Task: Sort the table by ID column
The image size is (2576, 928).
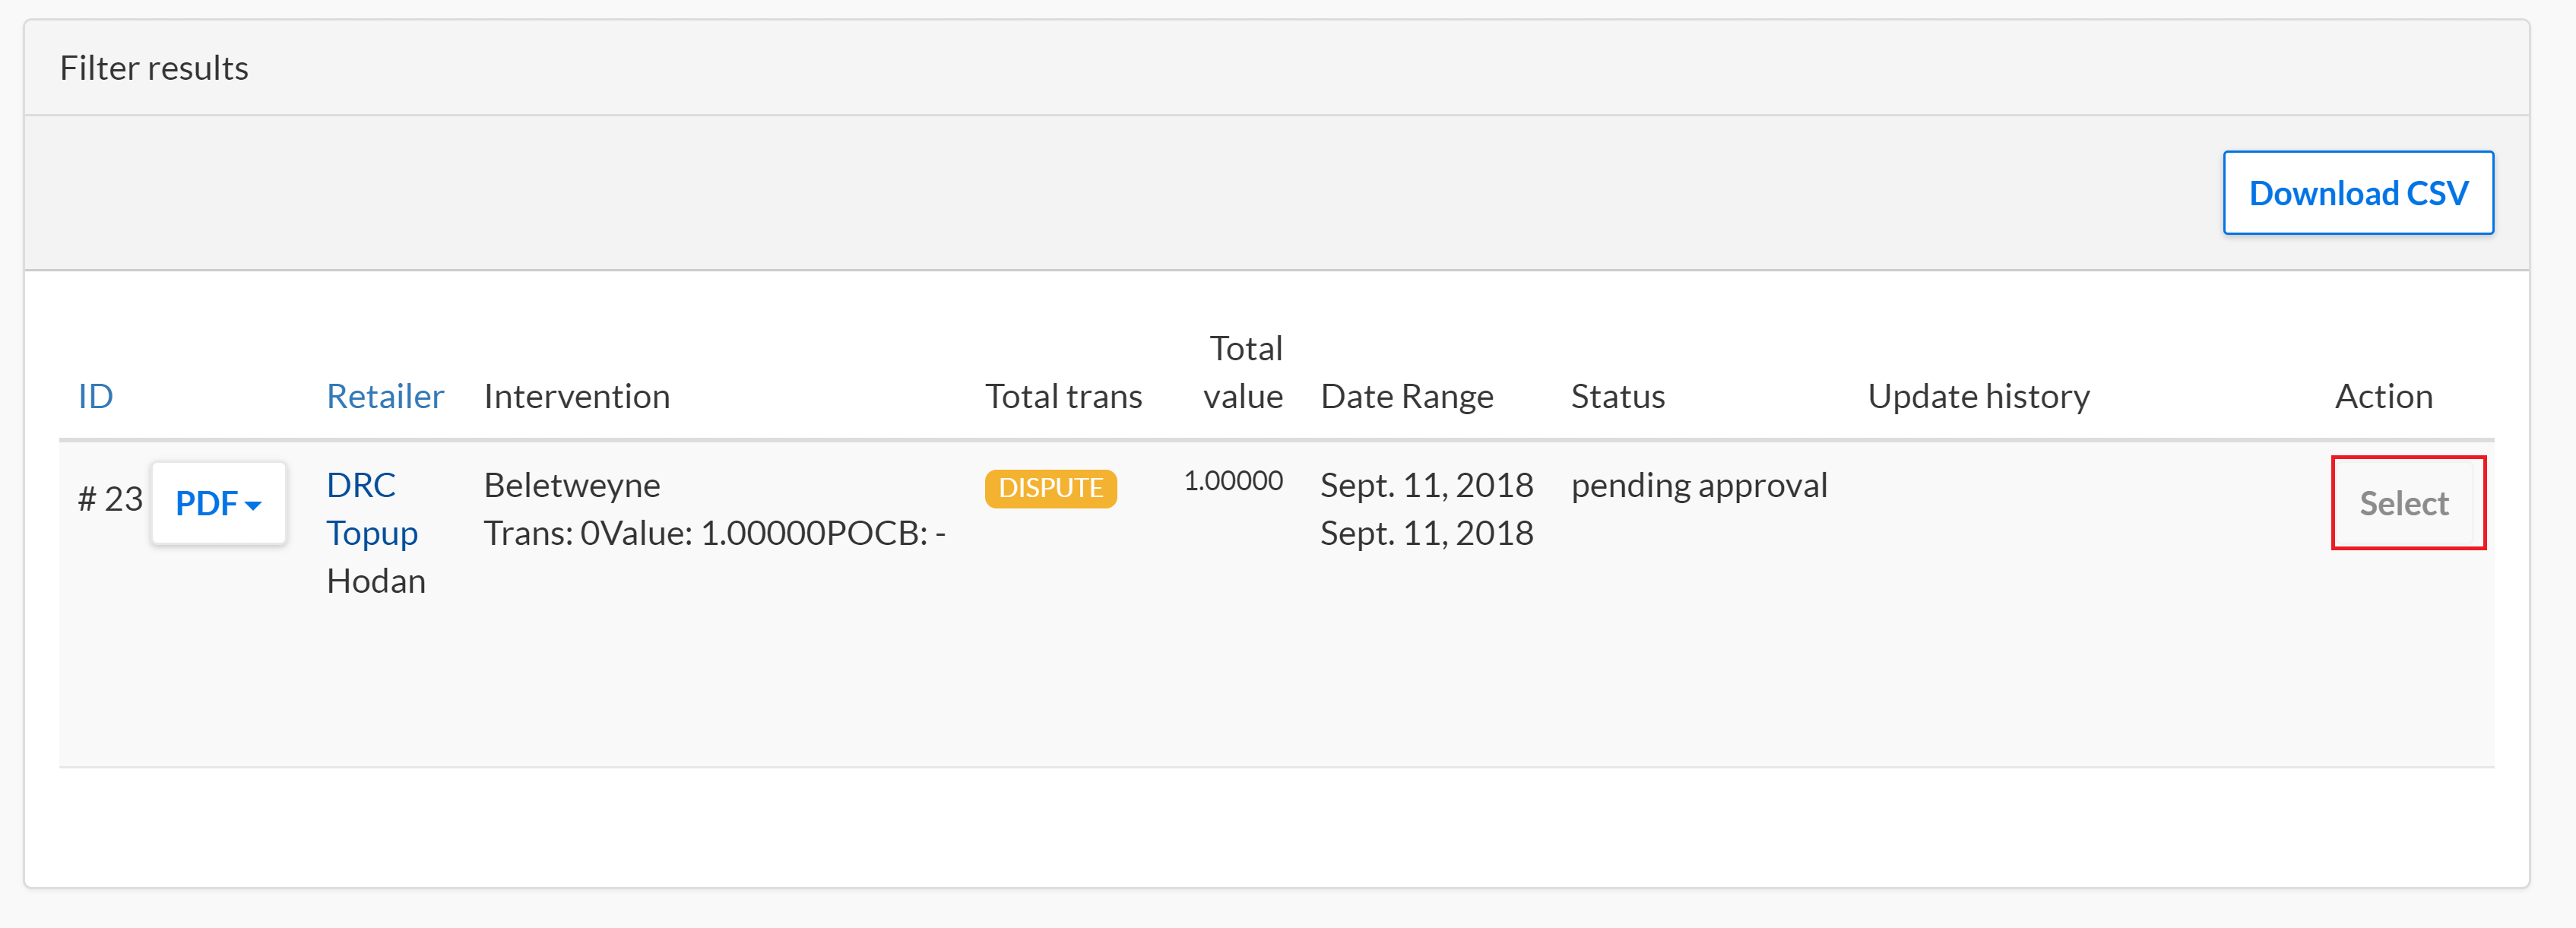Action: [x=96, y=396]
